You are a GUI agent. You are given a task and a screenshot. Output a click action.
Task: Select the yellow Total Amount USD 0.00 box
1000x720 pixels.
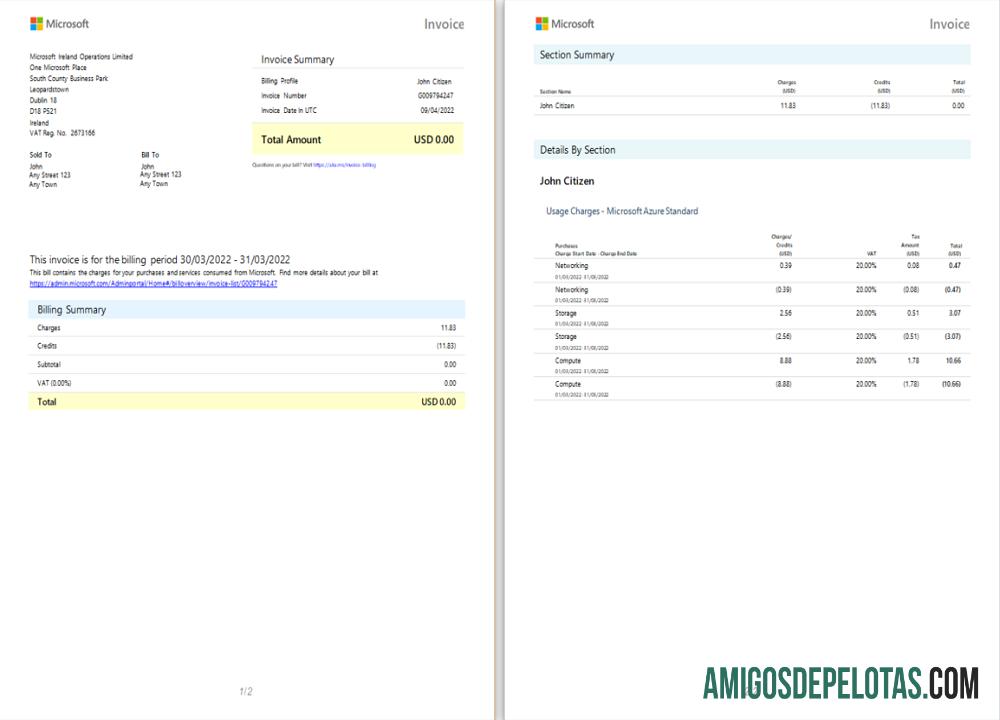pos(358,140)
